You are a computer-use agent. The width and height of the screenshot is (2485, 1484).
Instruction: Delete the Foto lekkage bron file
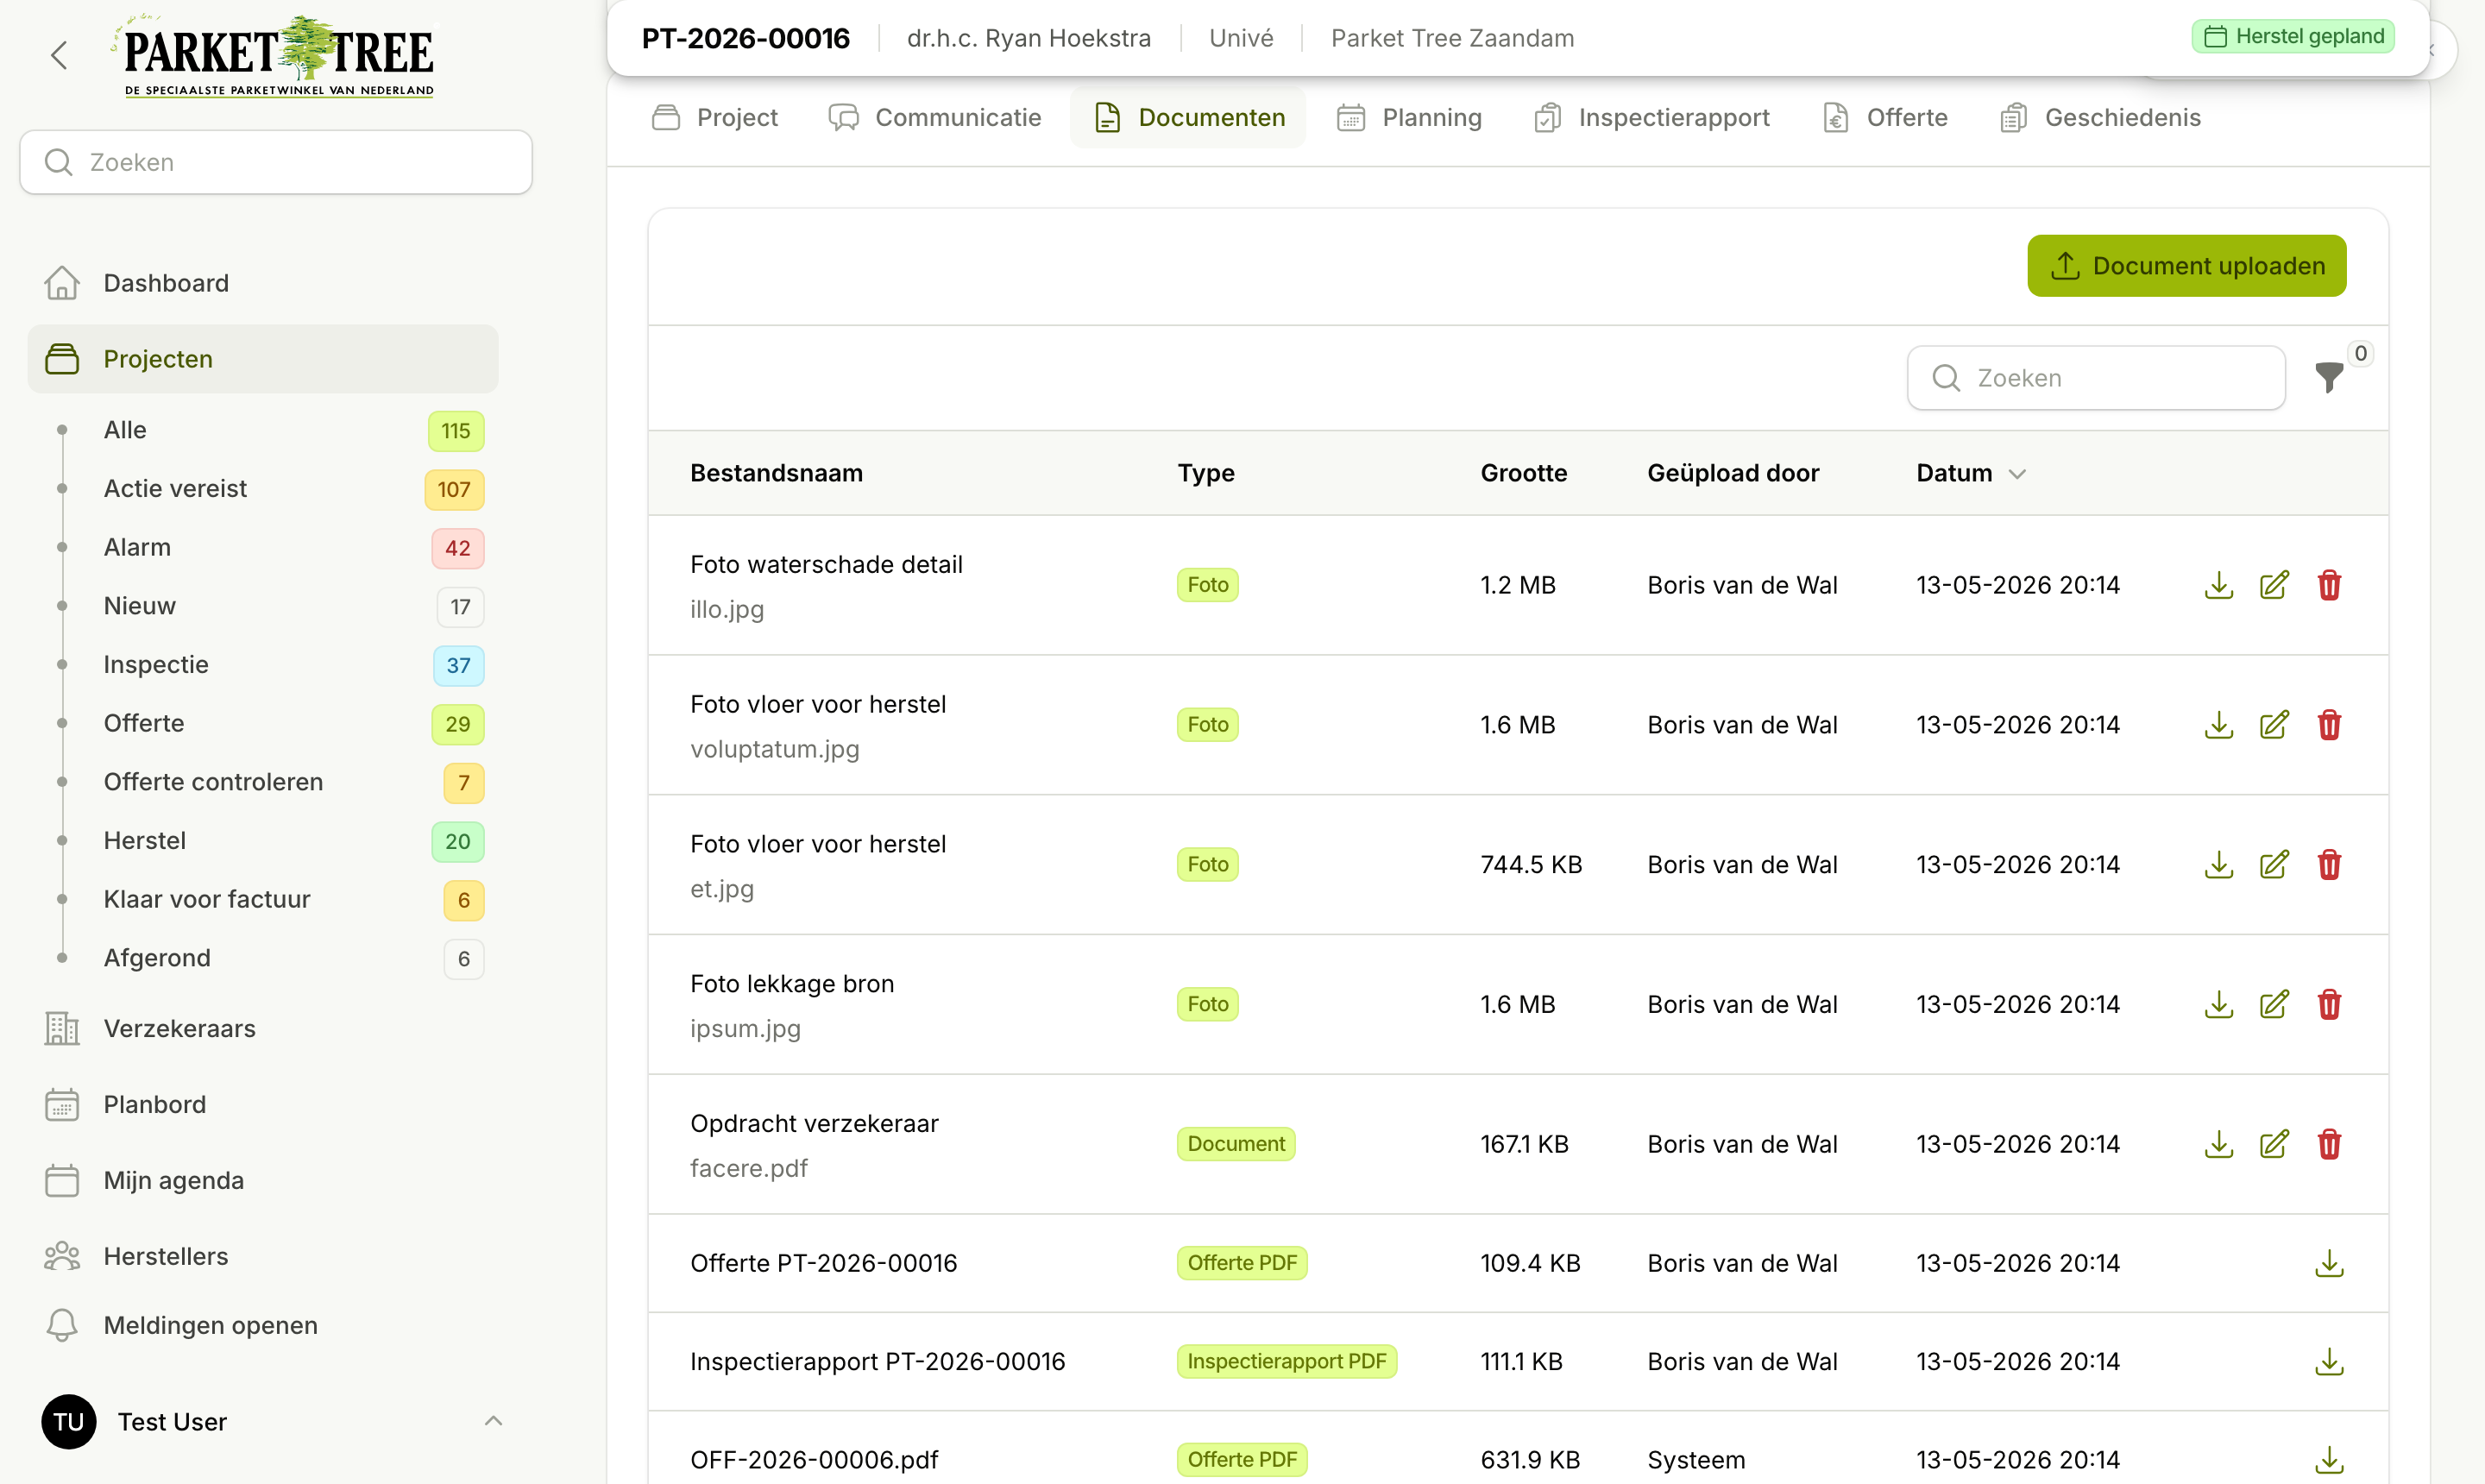click(x=2329, y=1005)
